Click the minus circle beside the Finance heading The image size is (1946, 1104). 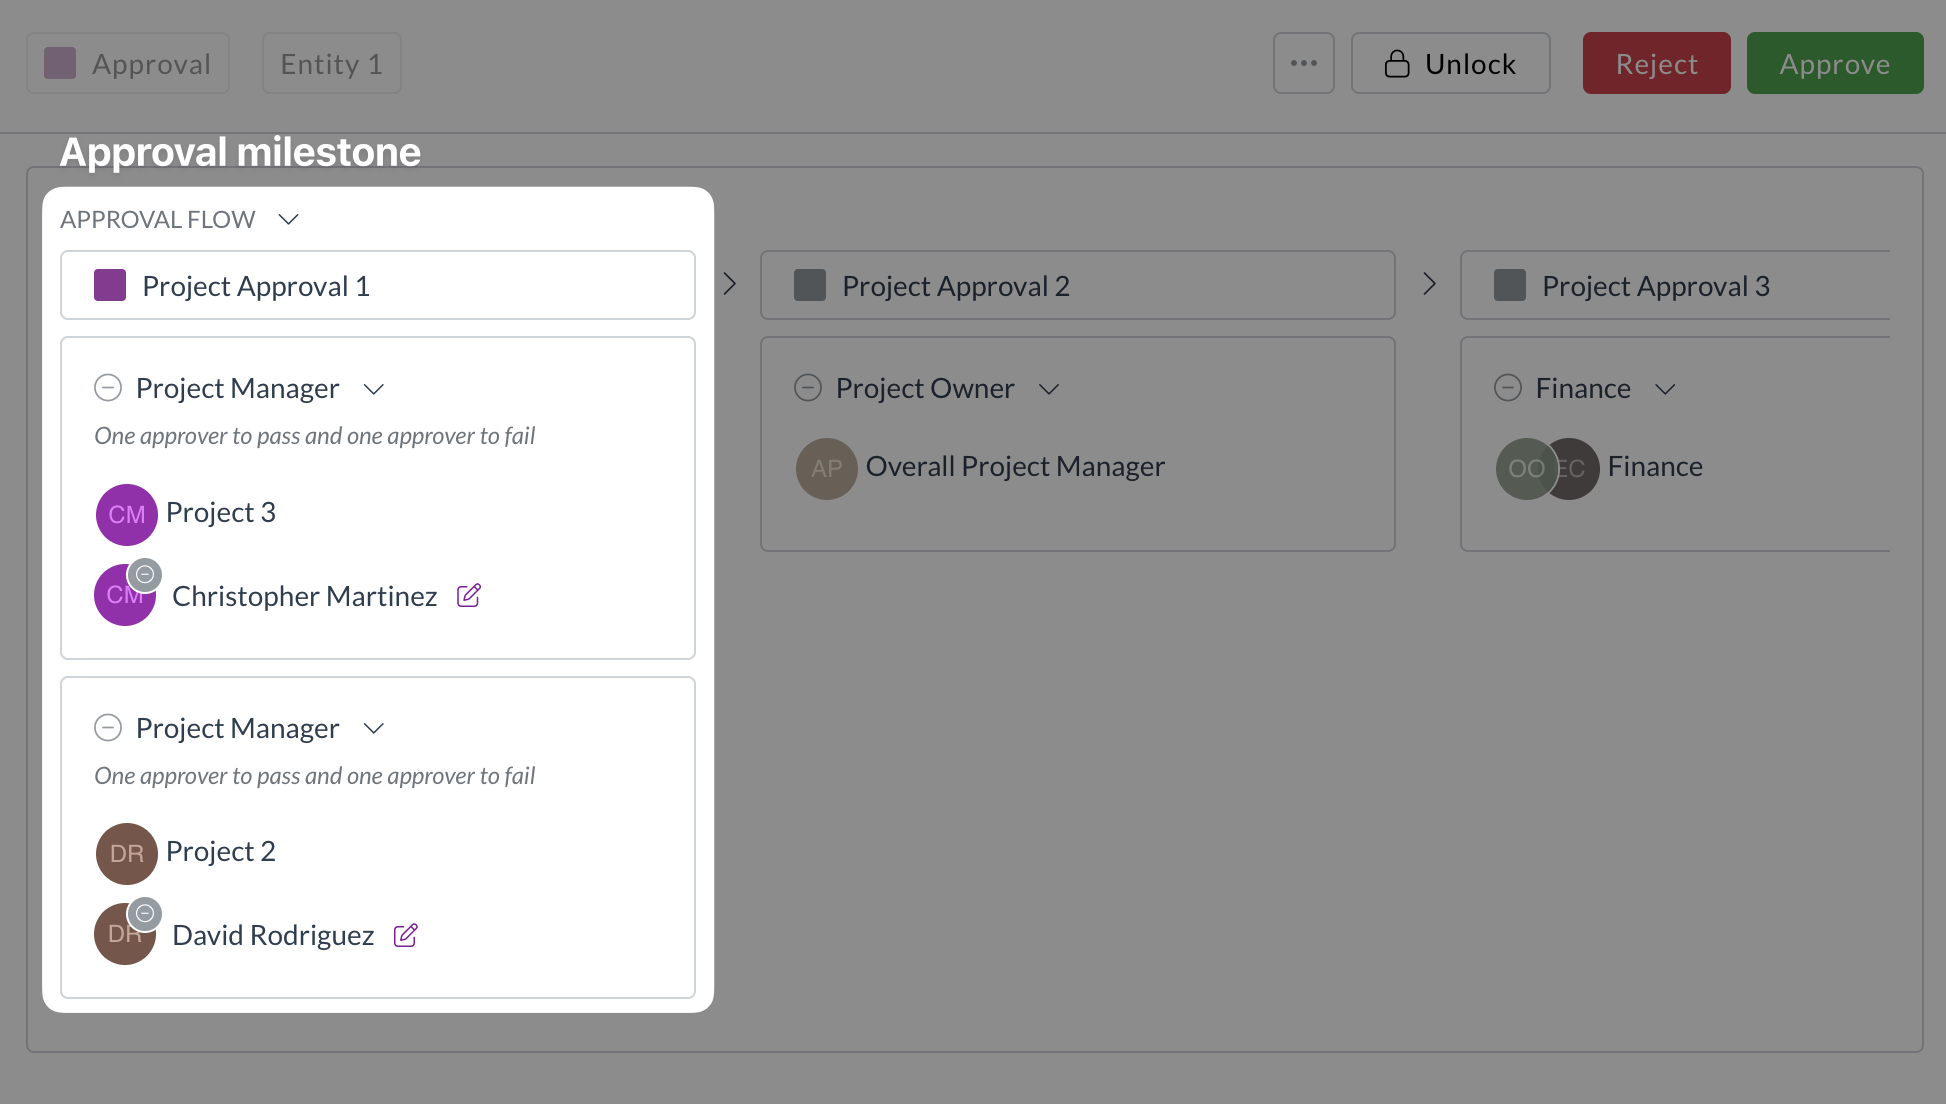pos(1508,387)
